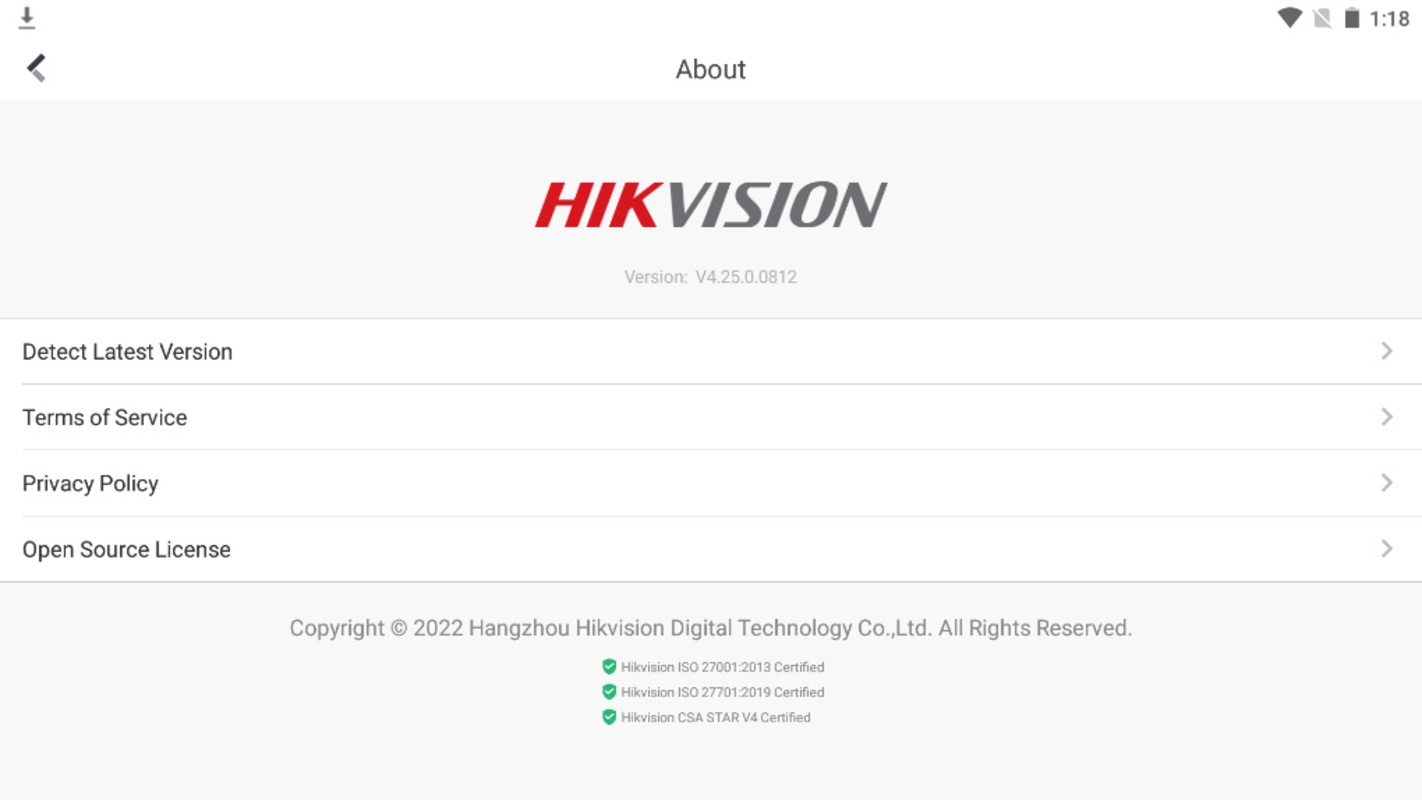Tap the green shield beside ISO 27001:2013
The image size is (1422, 800).
[609, 666]
